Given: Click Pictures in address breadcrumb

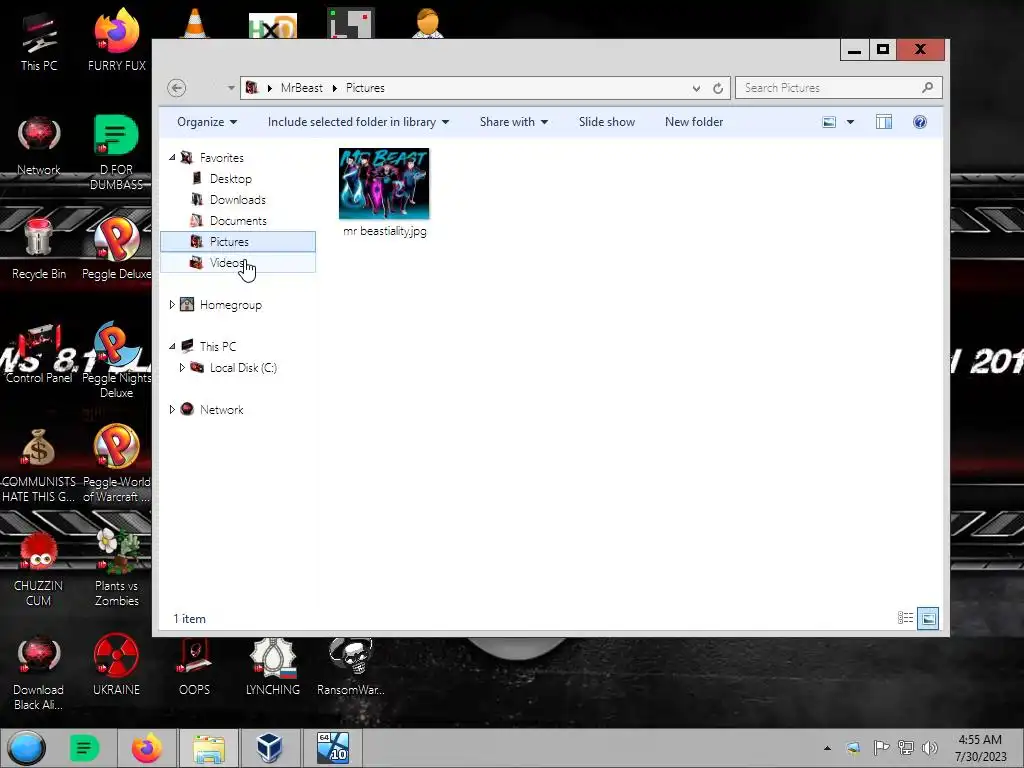Looking at the screenshot, I should (x=365, y=88).
